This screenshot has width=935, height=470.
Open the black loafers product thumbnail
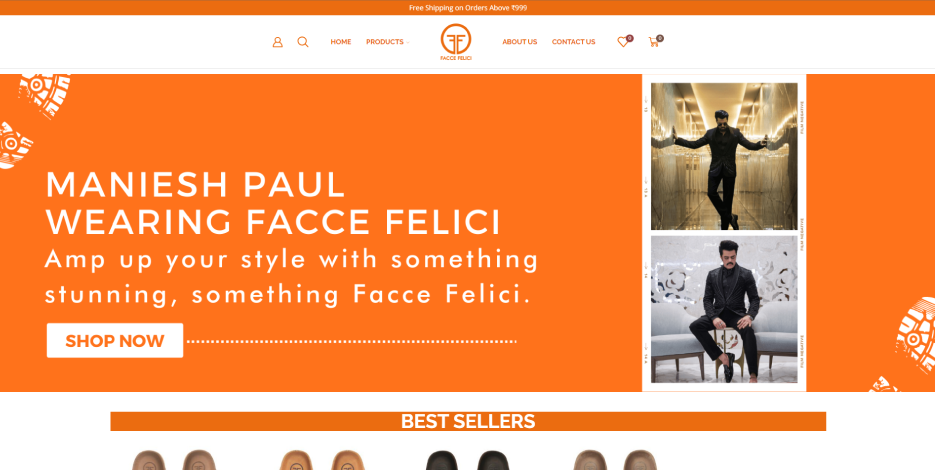(x=468, y=459)
